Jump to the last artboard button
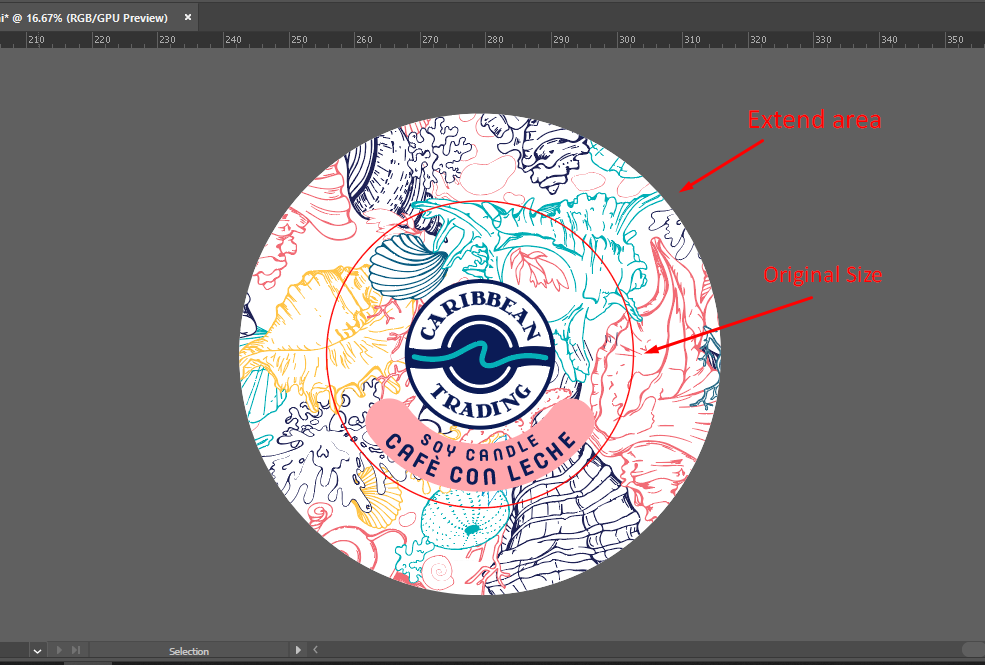This screenshot has height=665, width=985. tap(76, 651)
